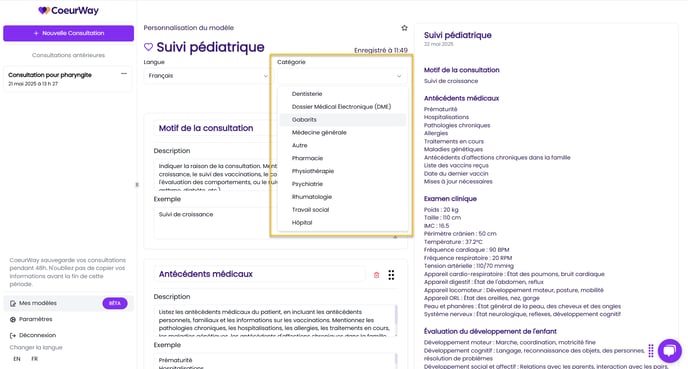
Task: Switch interface language to FR
Action: pyautogui.click(x=34, y=359)
